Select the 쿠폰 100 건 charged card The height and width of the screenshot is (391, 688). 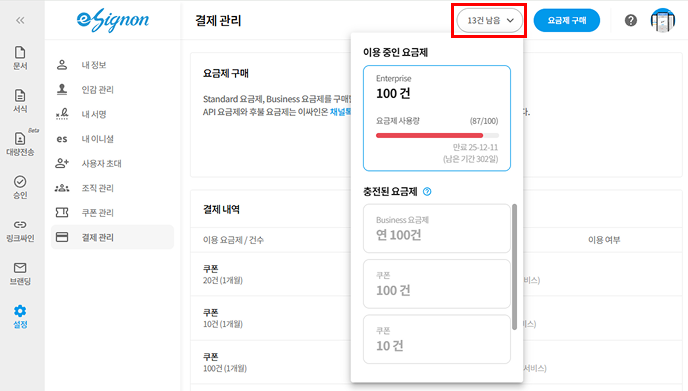[x=437, y=283]
